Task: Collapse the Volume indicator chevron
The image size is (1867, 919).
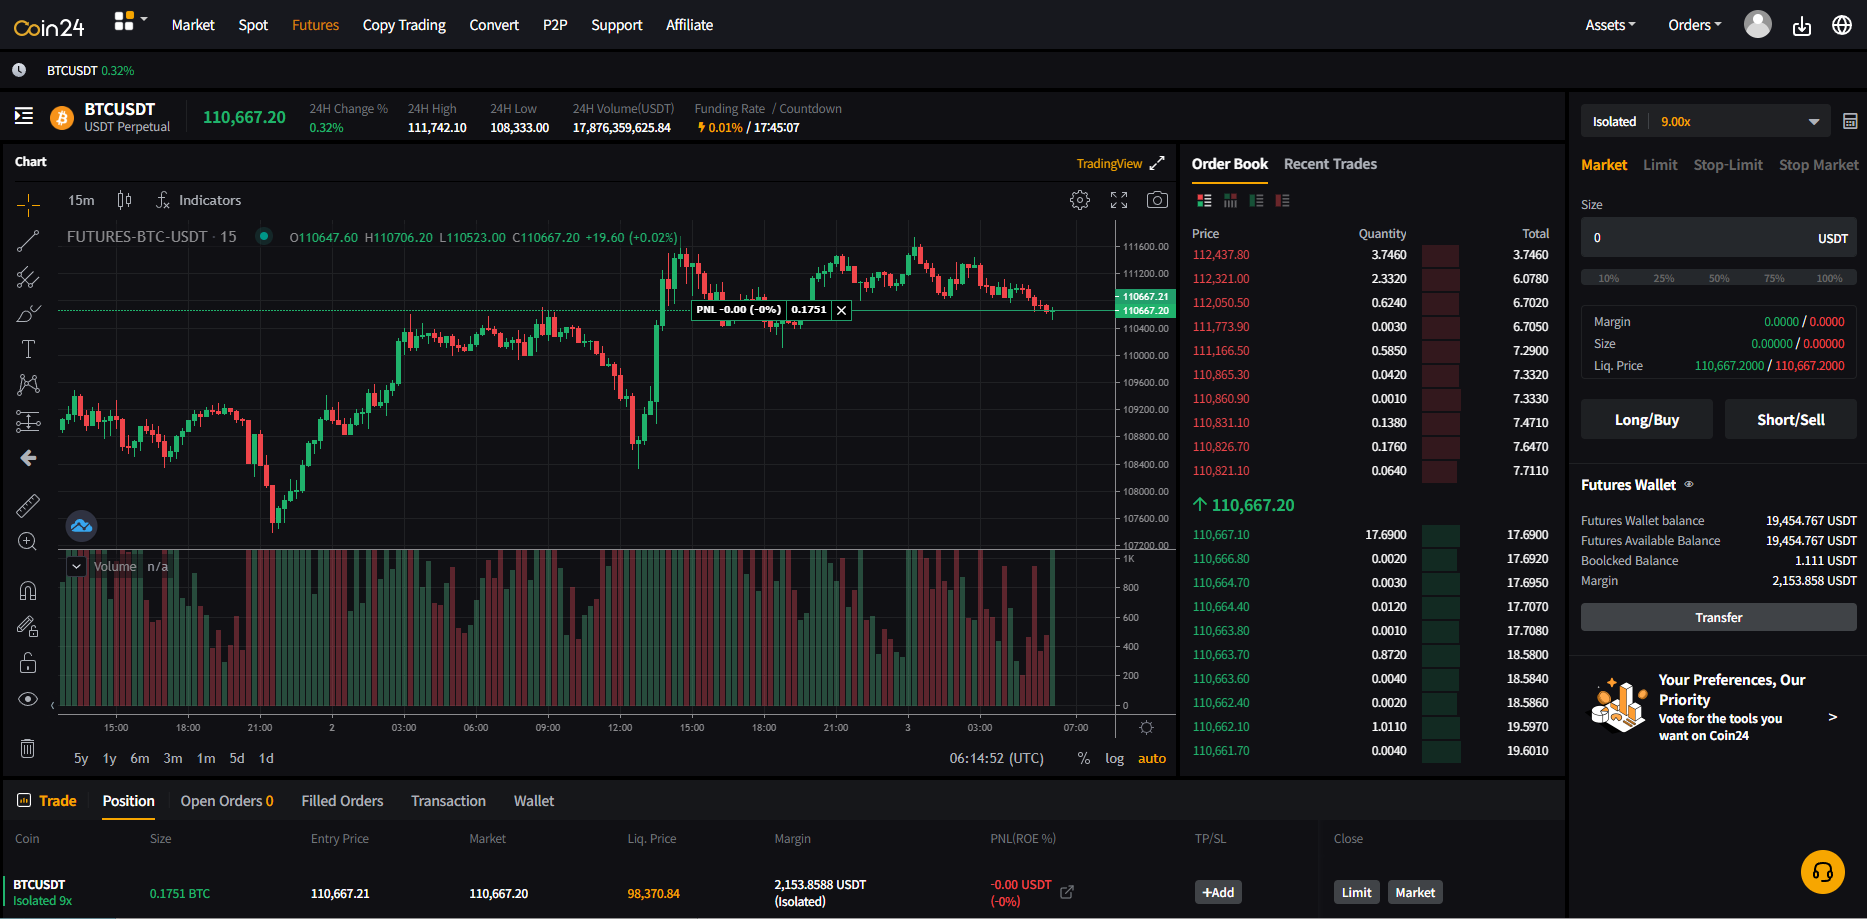Action: (x=76, y=565)
